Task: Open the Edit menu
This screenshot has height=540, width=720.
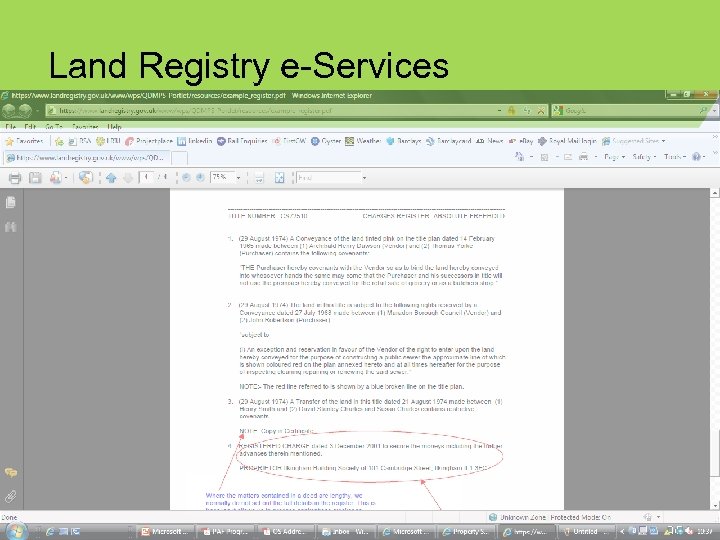Action: point(30,127)
